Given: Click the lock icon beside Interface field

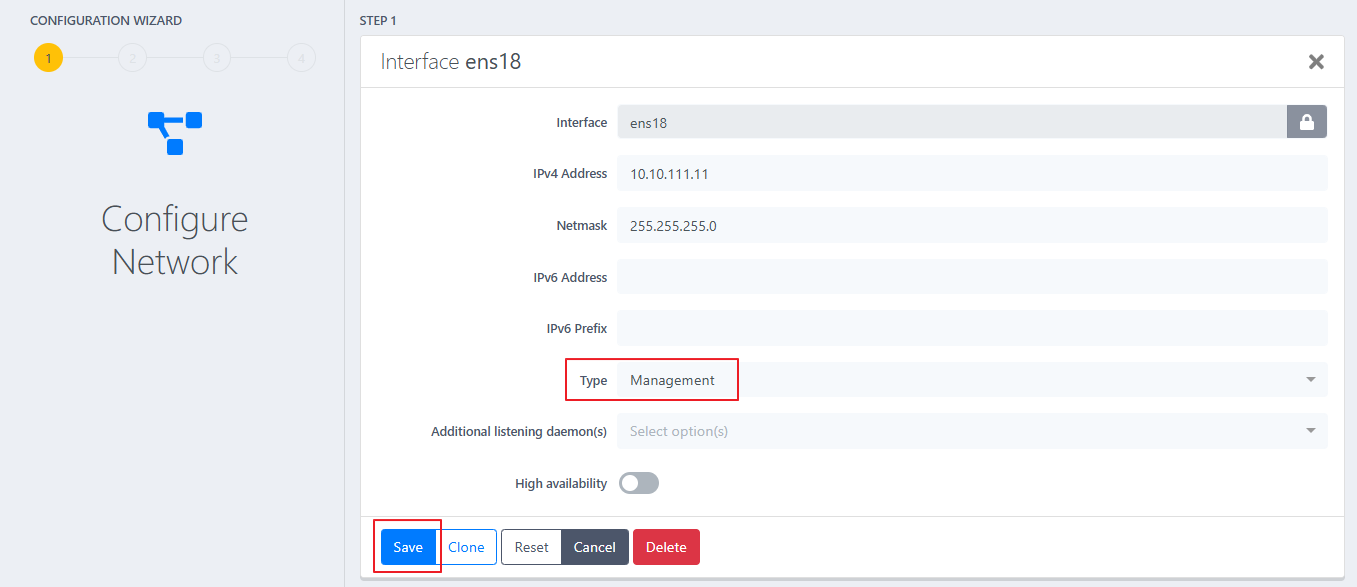Looking at the screenshot, I should [1306, 122].
